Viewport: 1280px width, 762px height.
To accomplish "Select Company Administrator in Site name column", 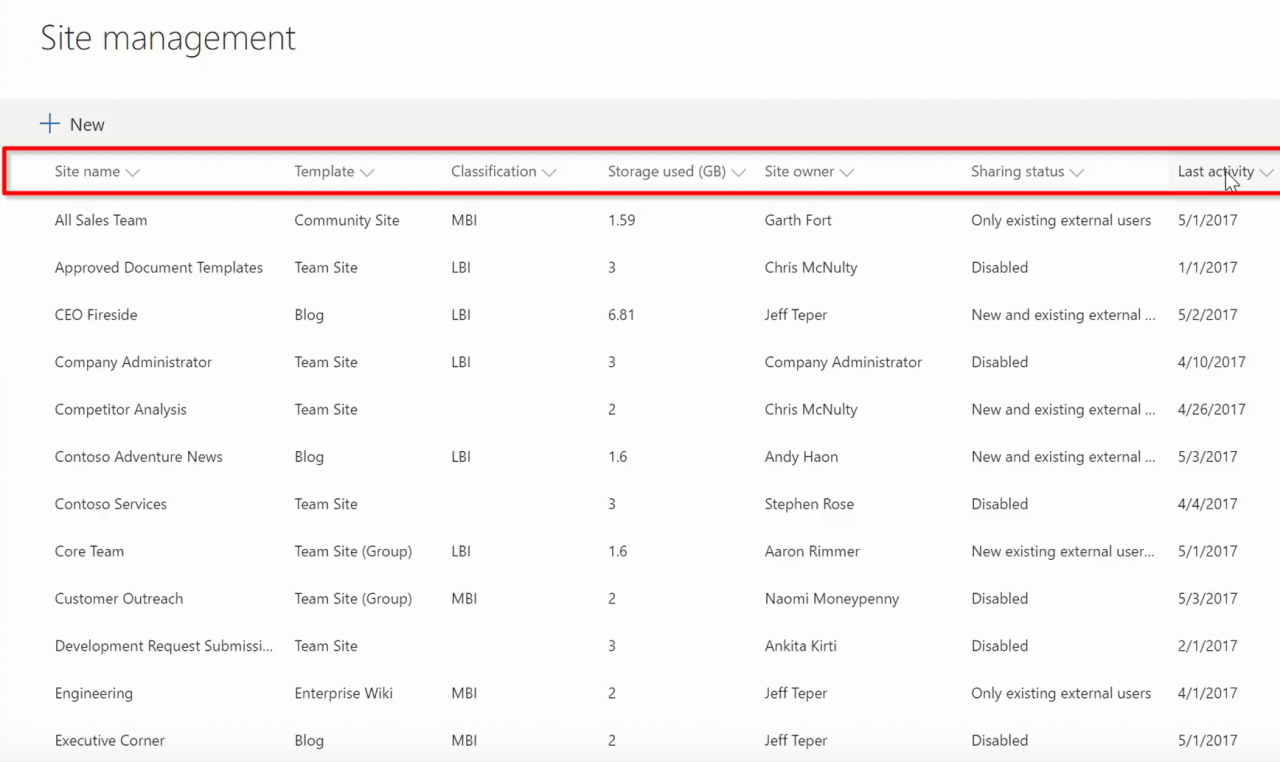I will (133, 362).
